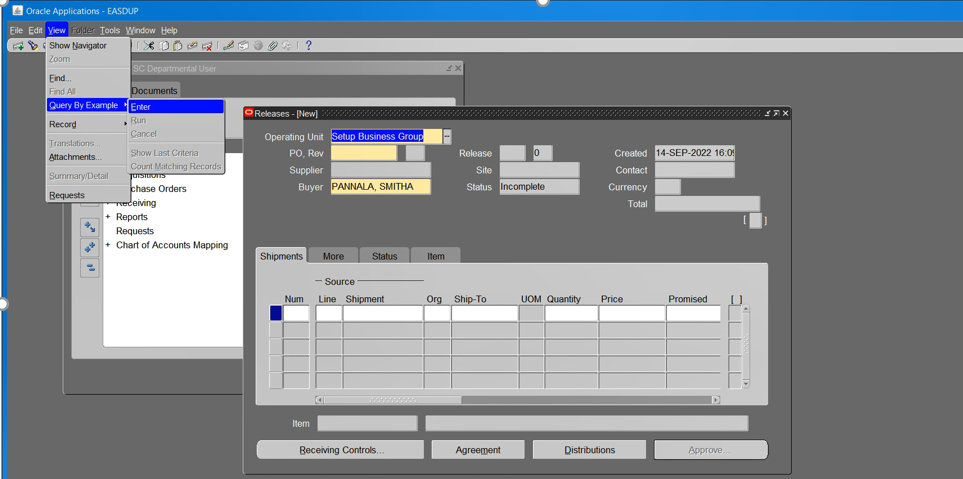Click the first row Shipment cell
This screenshot has height=479, width=963.
click(x=383, y=313)
